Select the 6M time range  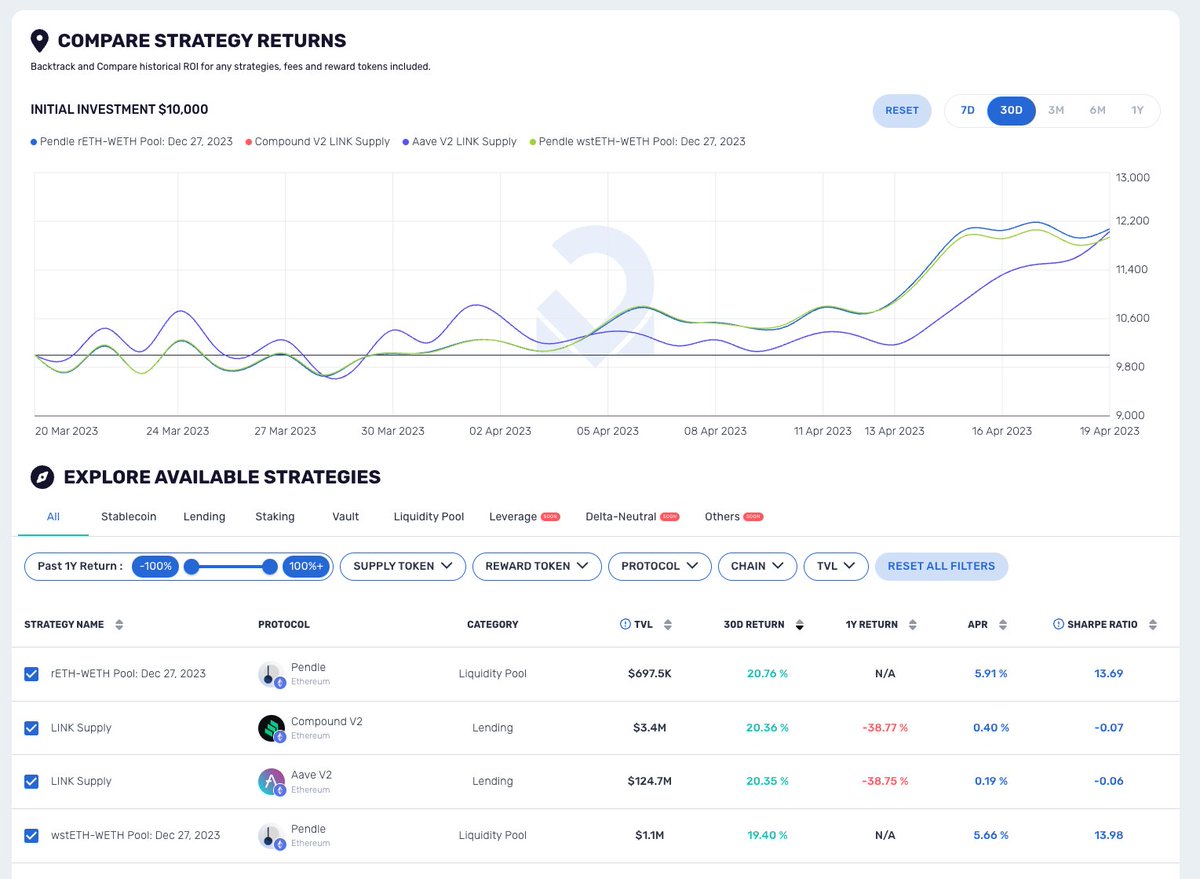click(x=1097, y=110)
